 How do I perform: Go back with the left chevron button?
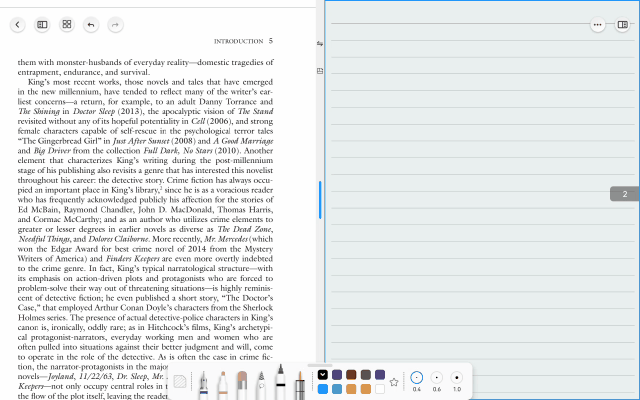pos(18,25)
